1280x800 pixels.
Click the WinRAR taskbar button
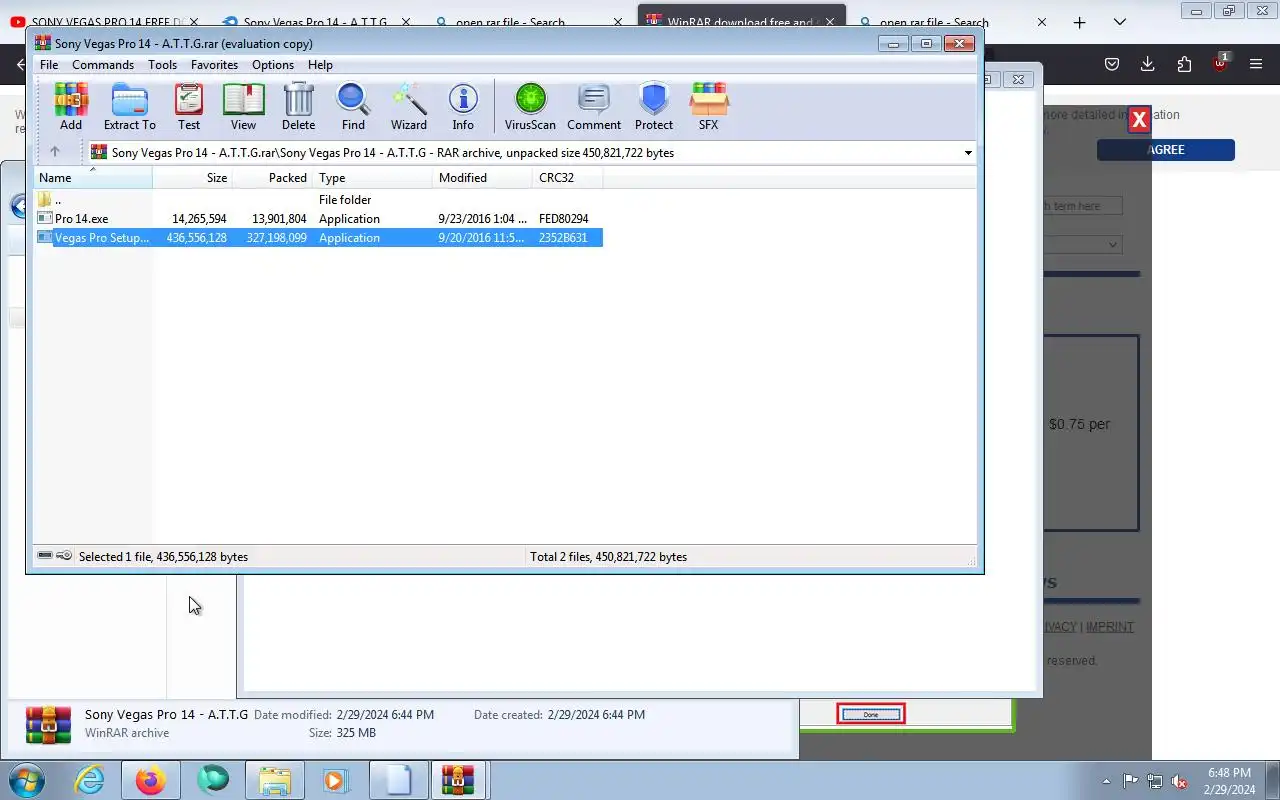pyautogui.click(x=459, y=780)
